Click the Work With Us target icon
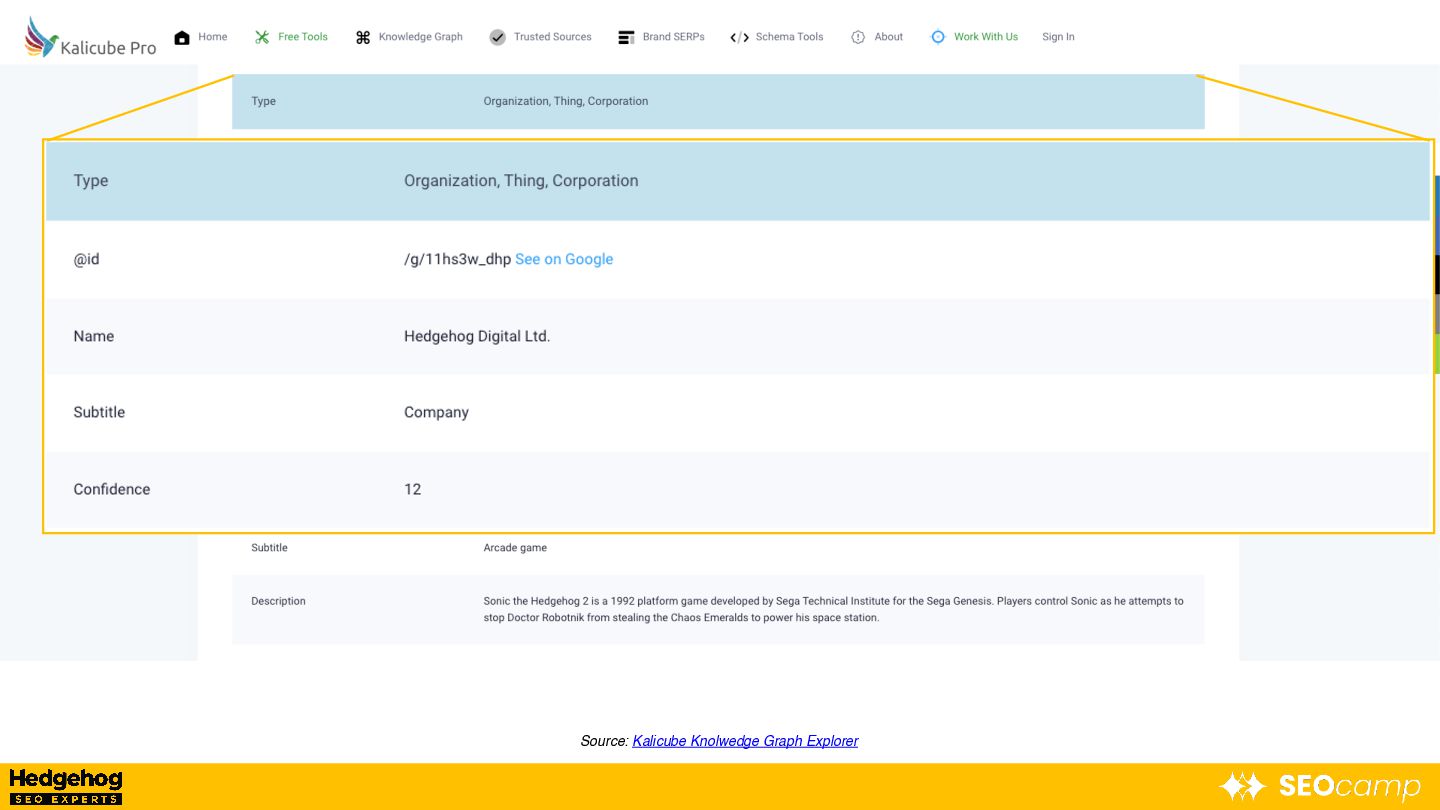Screen dimensions: 1440x810 [x=938, y=37]
